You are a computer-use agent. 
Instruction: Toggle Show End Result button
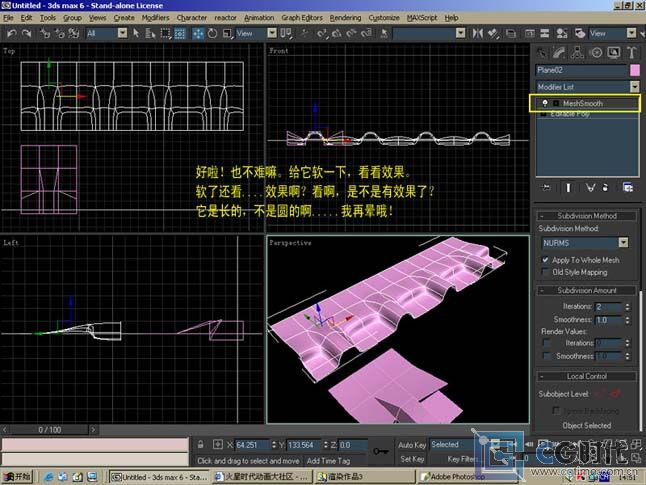click(568, 188)
